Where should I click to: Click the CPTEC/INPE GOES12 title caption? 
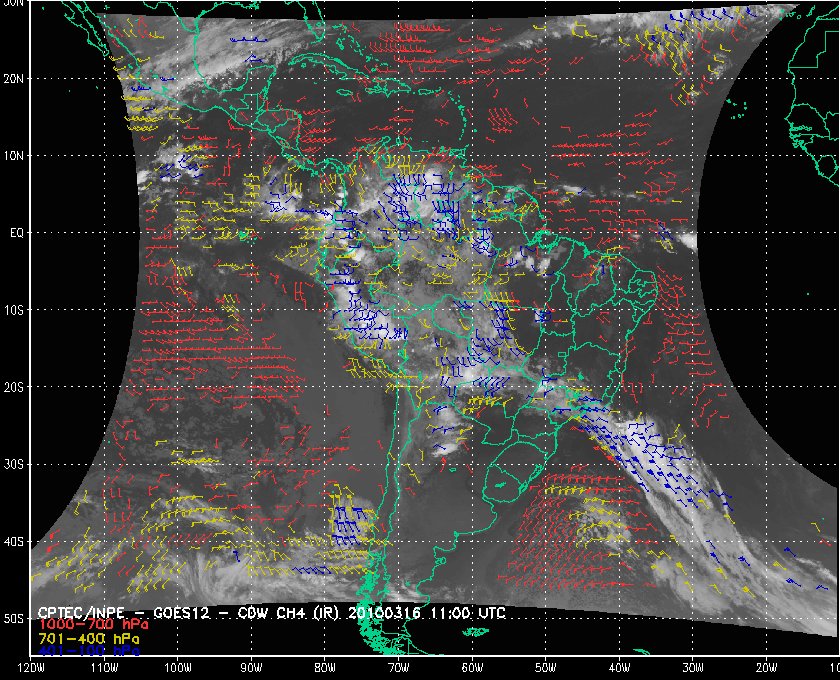[272, 612]
